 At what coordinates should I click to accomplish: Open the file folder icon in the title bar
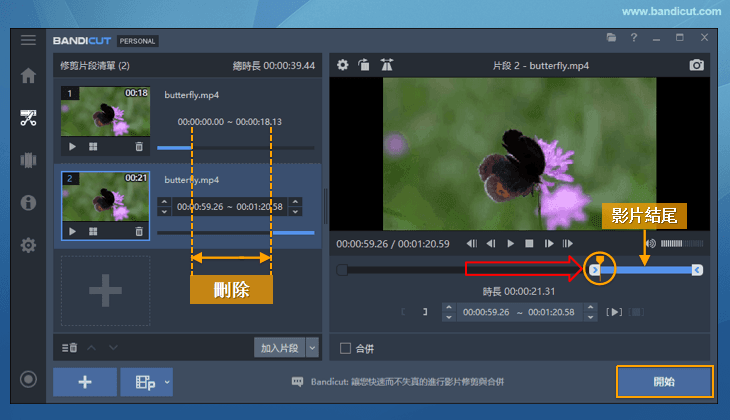click(611, 38)
